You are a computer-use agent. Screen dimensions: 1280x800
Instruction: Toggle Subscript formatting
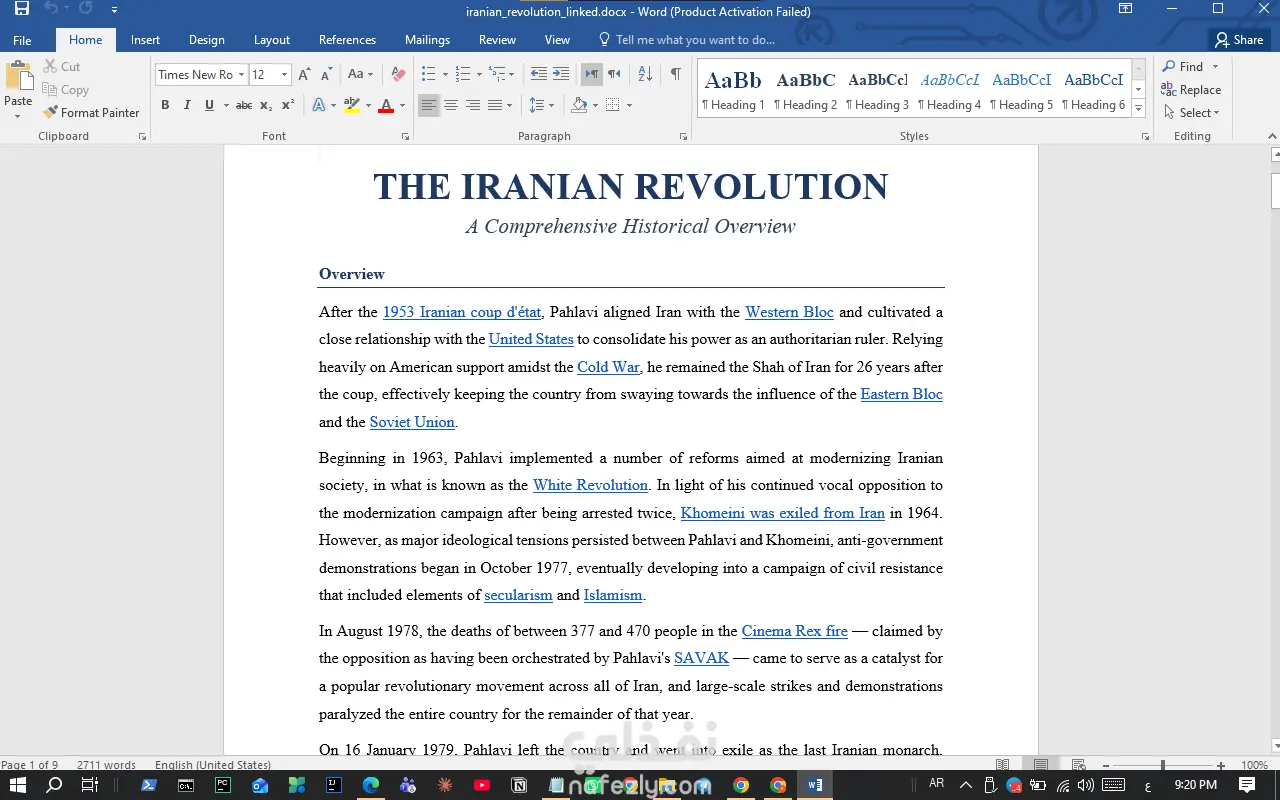coord(266,105)
